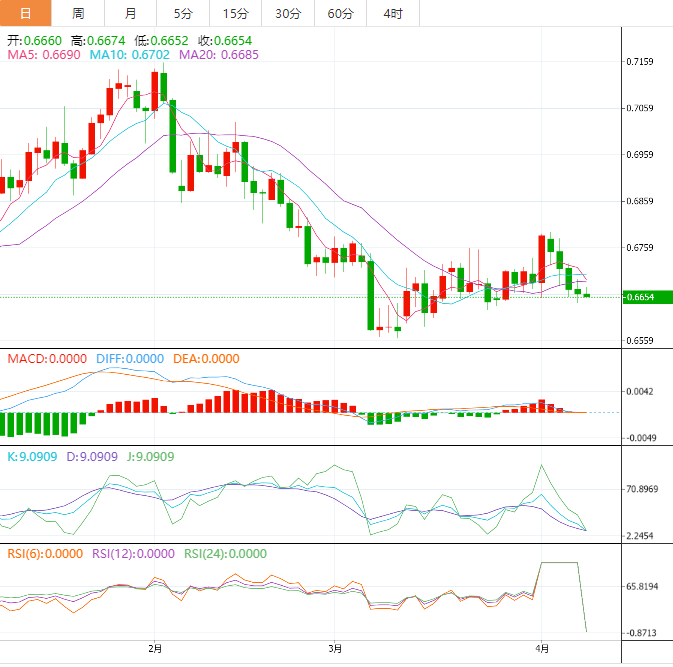
Task: Select the 周 weekly timeframe tab
Action: pos(79,13)
